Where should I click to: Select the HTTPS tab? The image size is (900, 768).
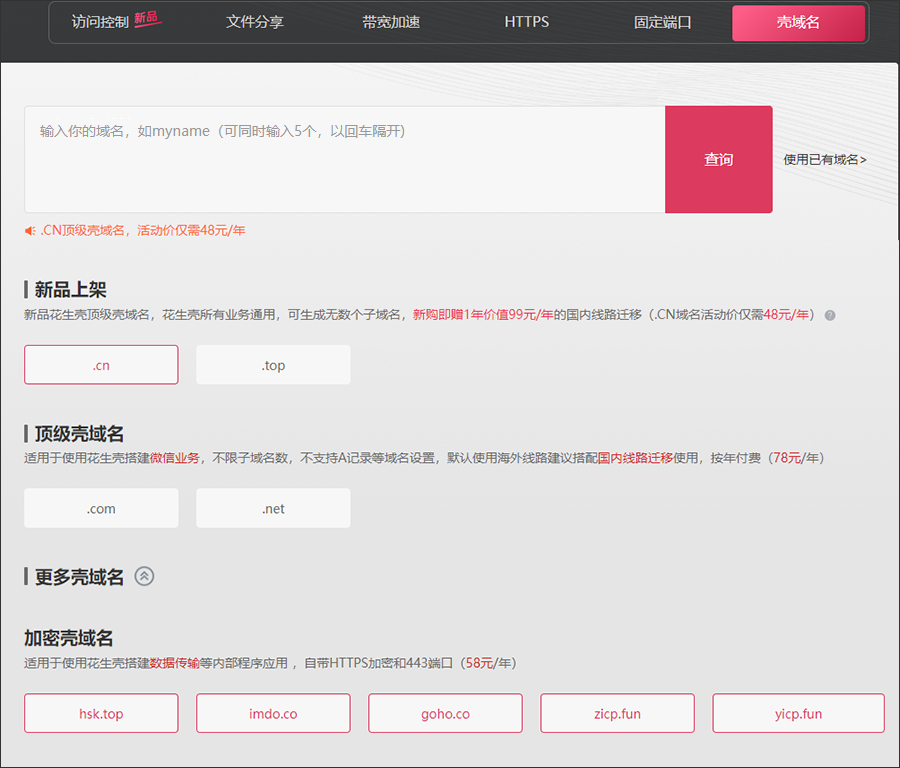526,22
